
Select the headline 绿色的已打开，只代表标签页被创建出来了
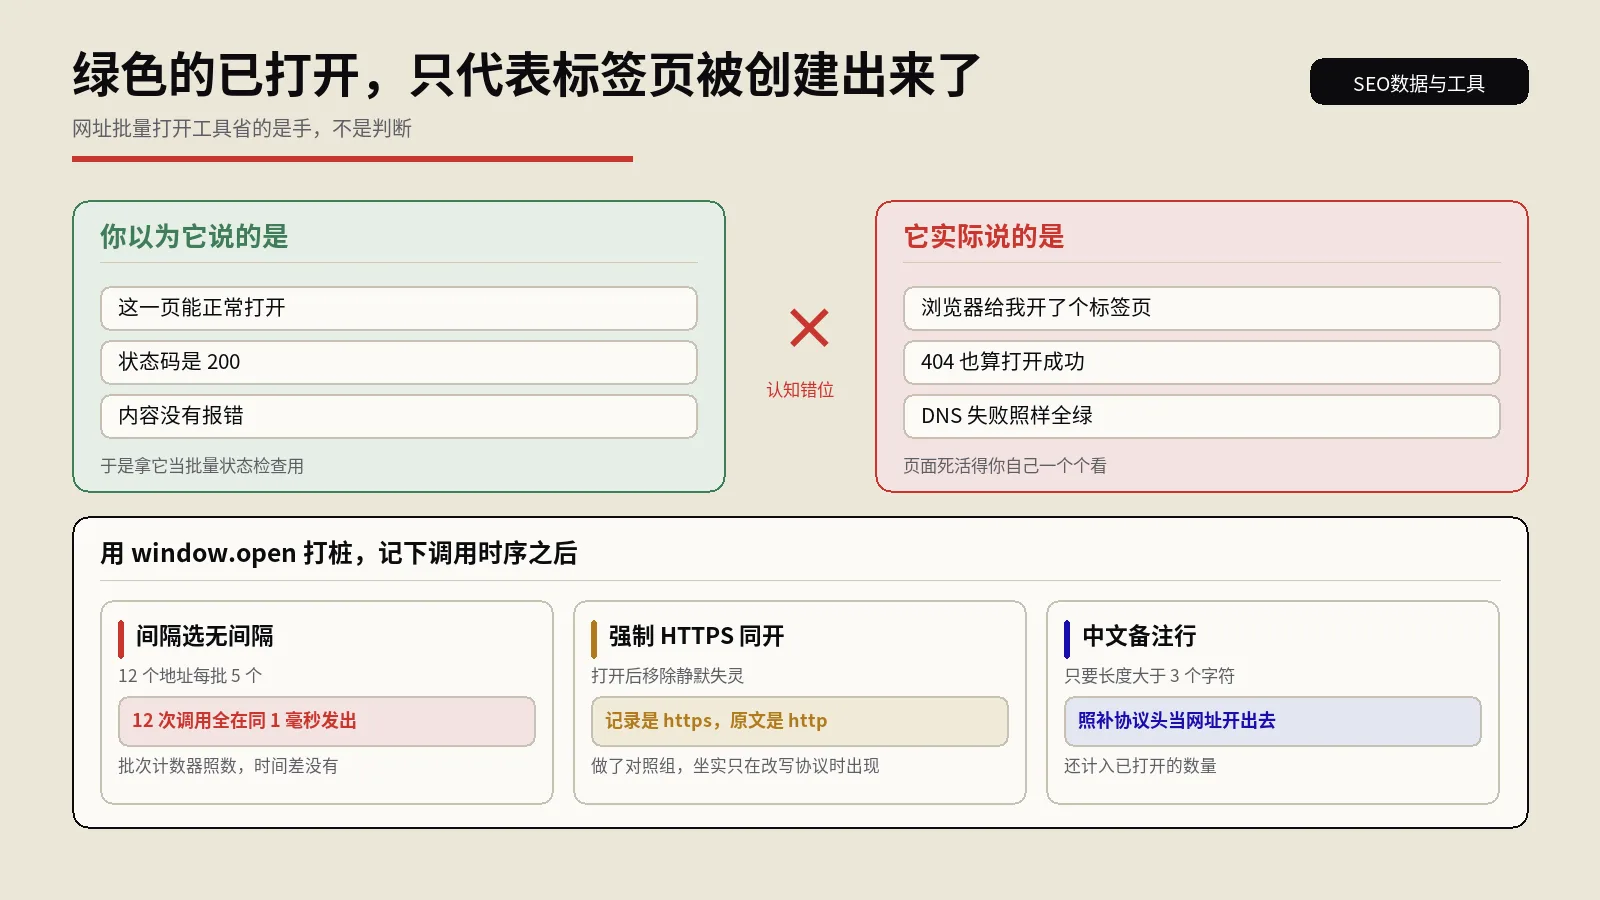tap(526, 75)
